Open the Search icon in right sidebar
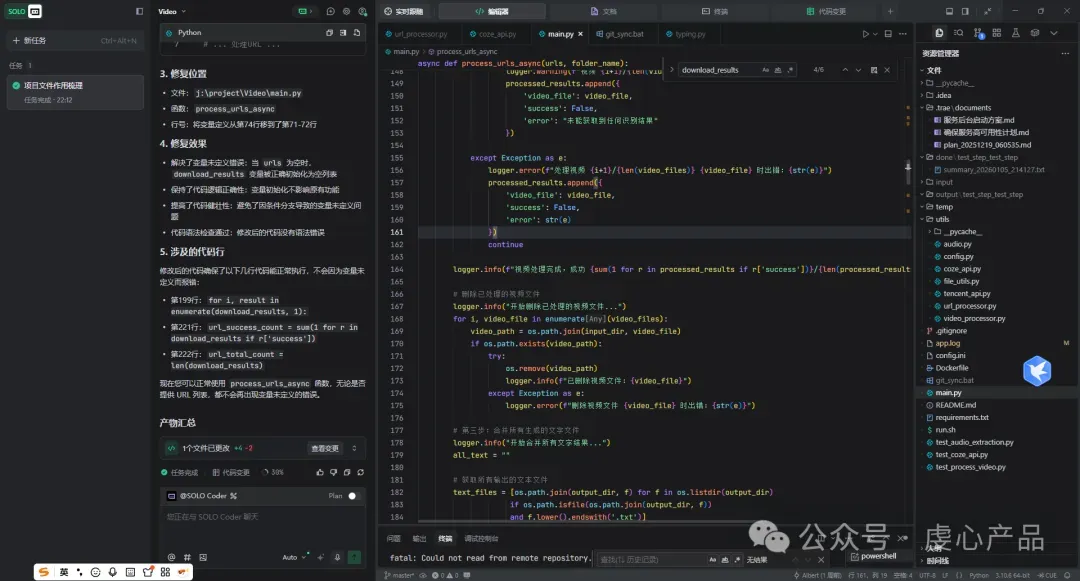1080x581 pixels. point(958,33)
